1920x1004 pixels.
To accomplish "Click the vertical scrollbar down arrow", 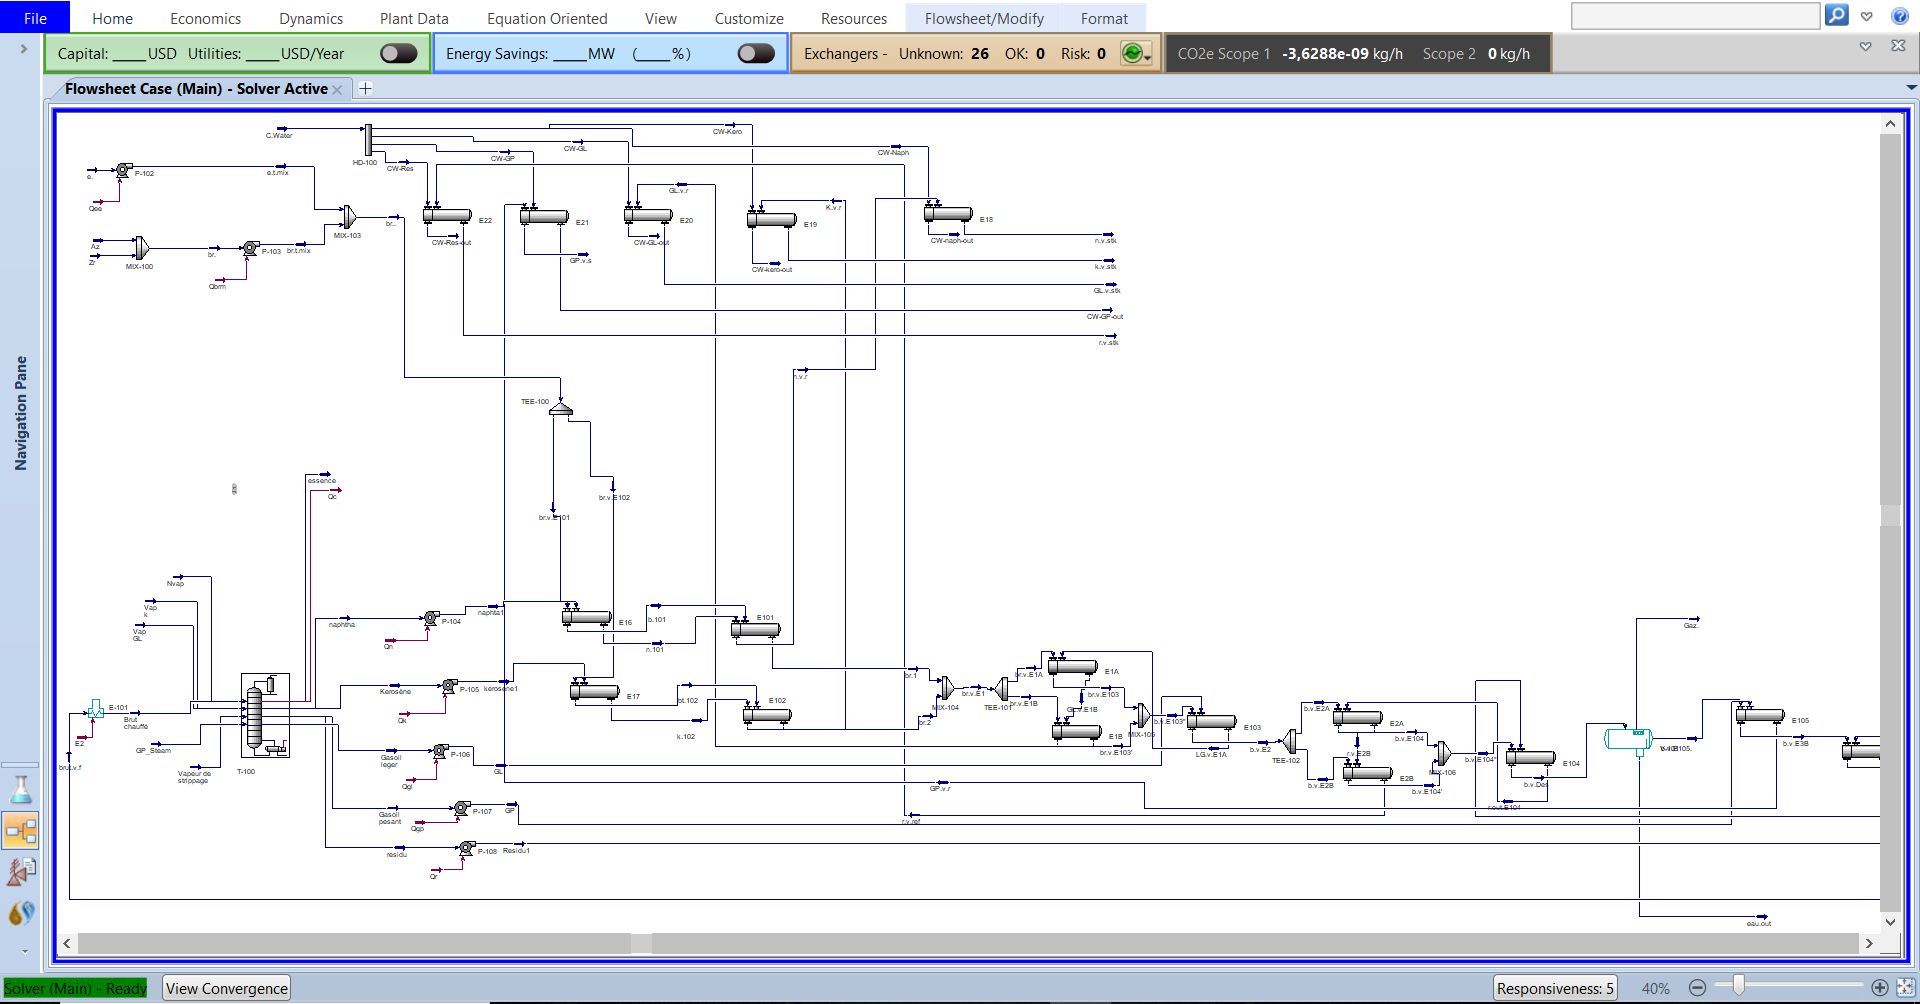I will (x=1890, y=922).
